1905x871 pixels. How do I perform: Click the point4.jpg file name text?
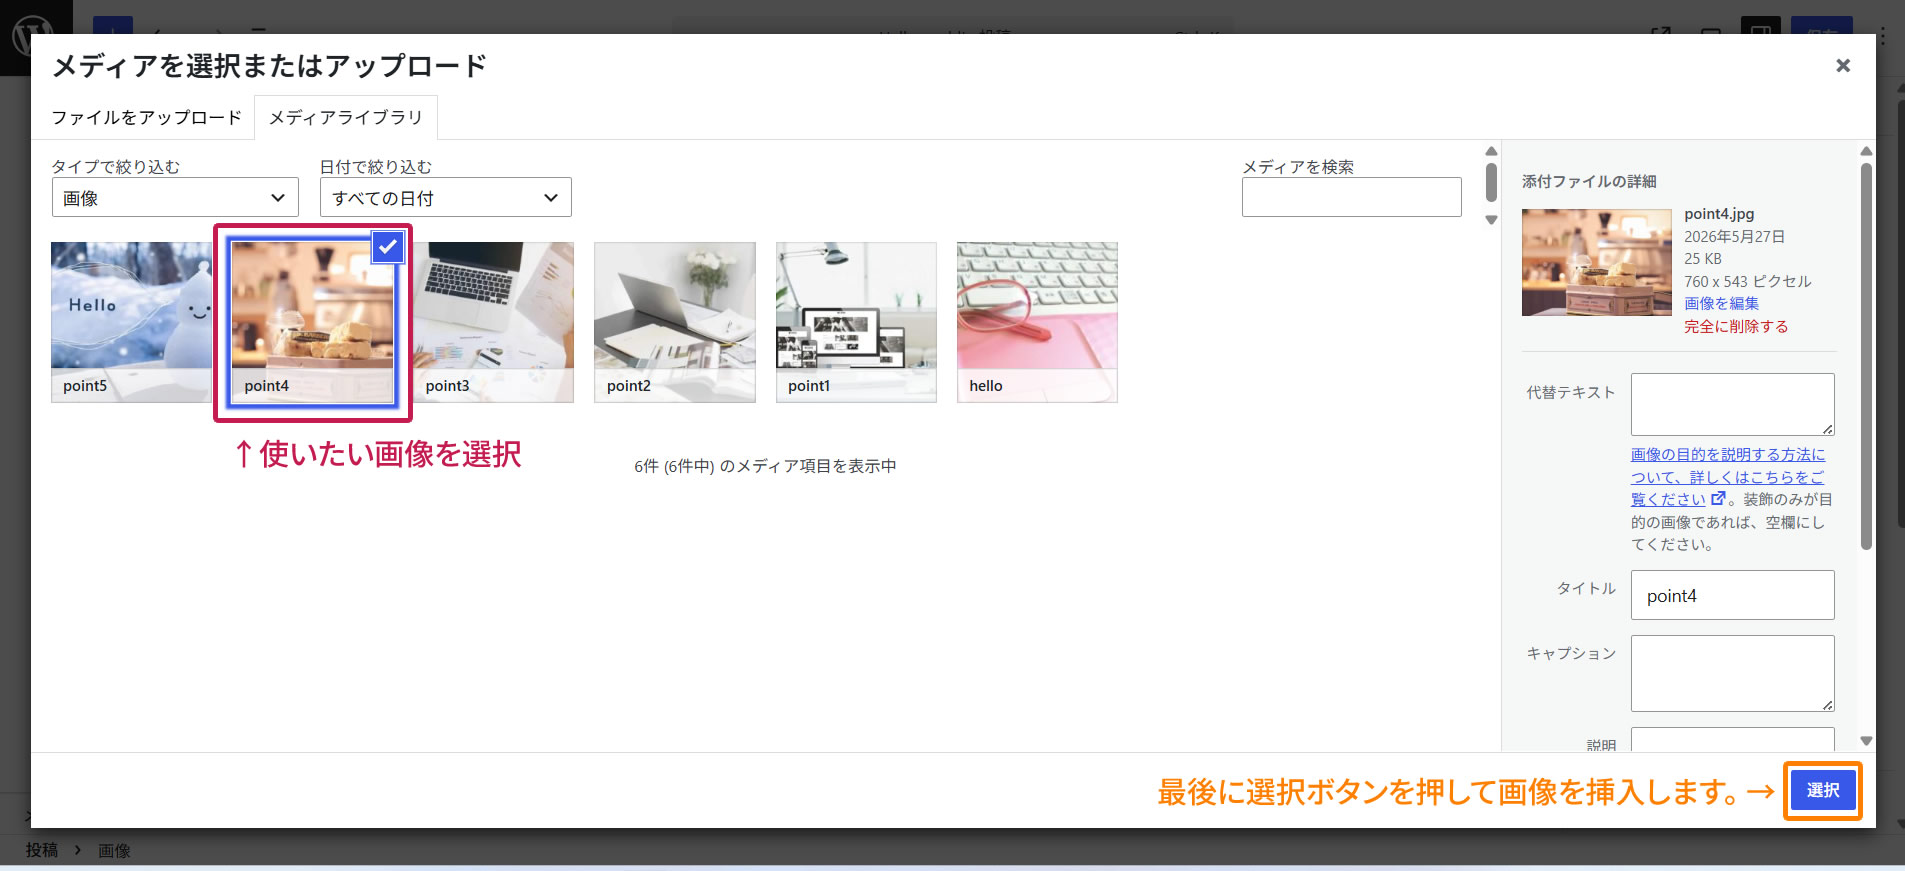(x=1719, y=214)
